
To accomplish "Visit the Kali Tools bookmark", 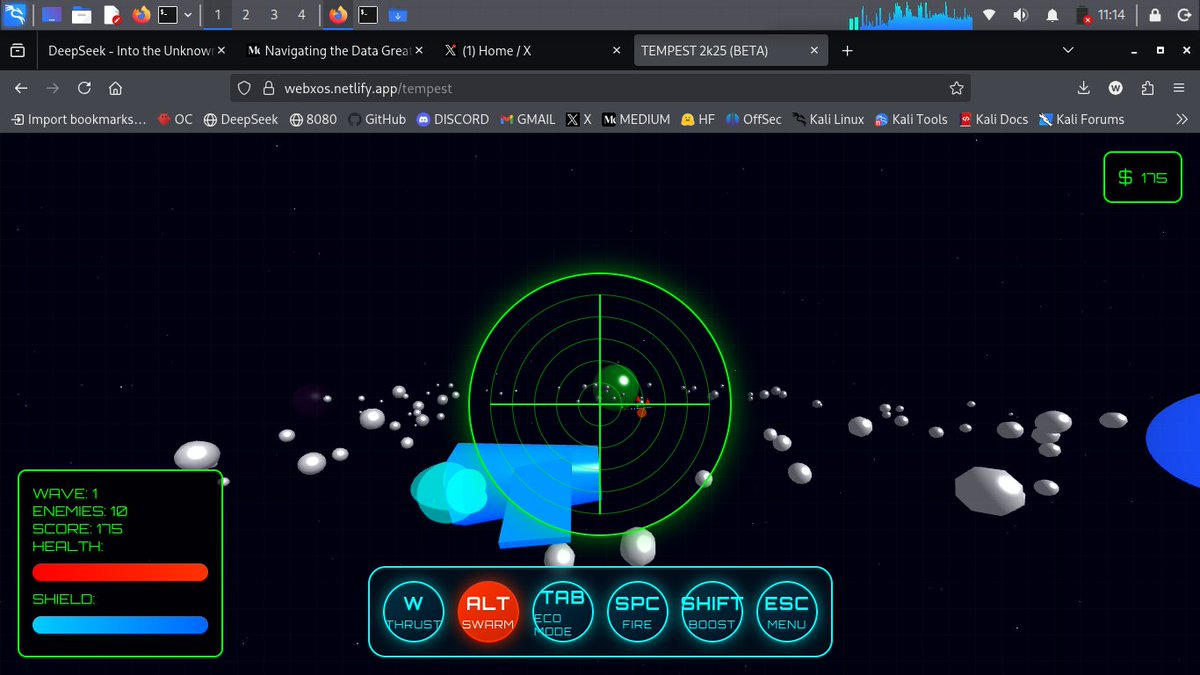I will pyautogui.click(x=911, y=119).
